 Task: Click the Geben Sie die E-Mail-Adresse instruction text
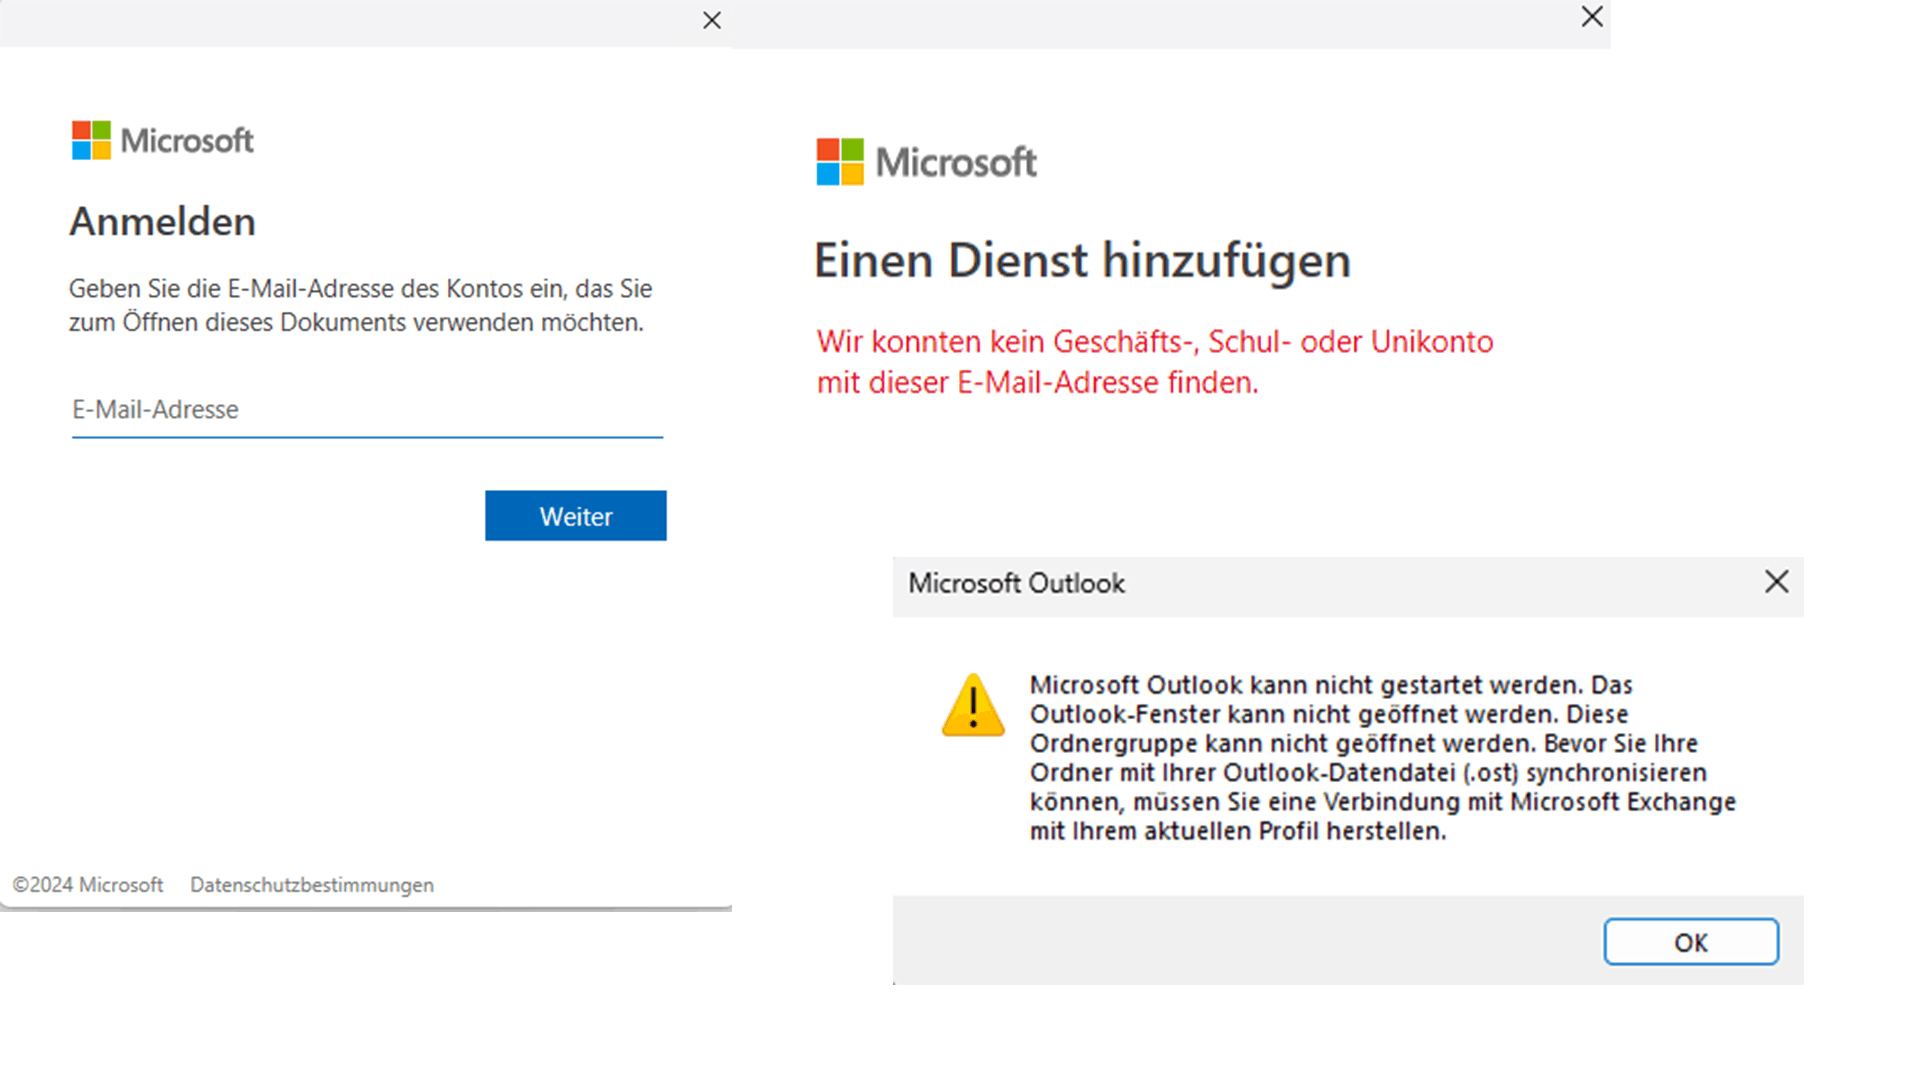coord(360,305)
